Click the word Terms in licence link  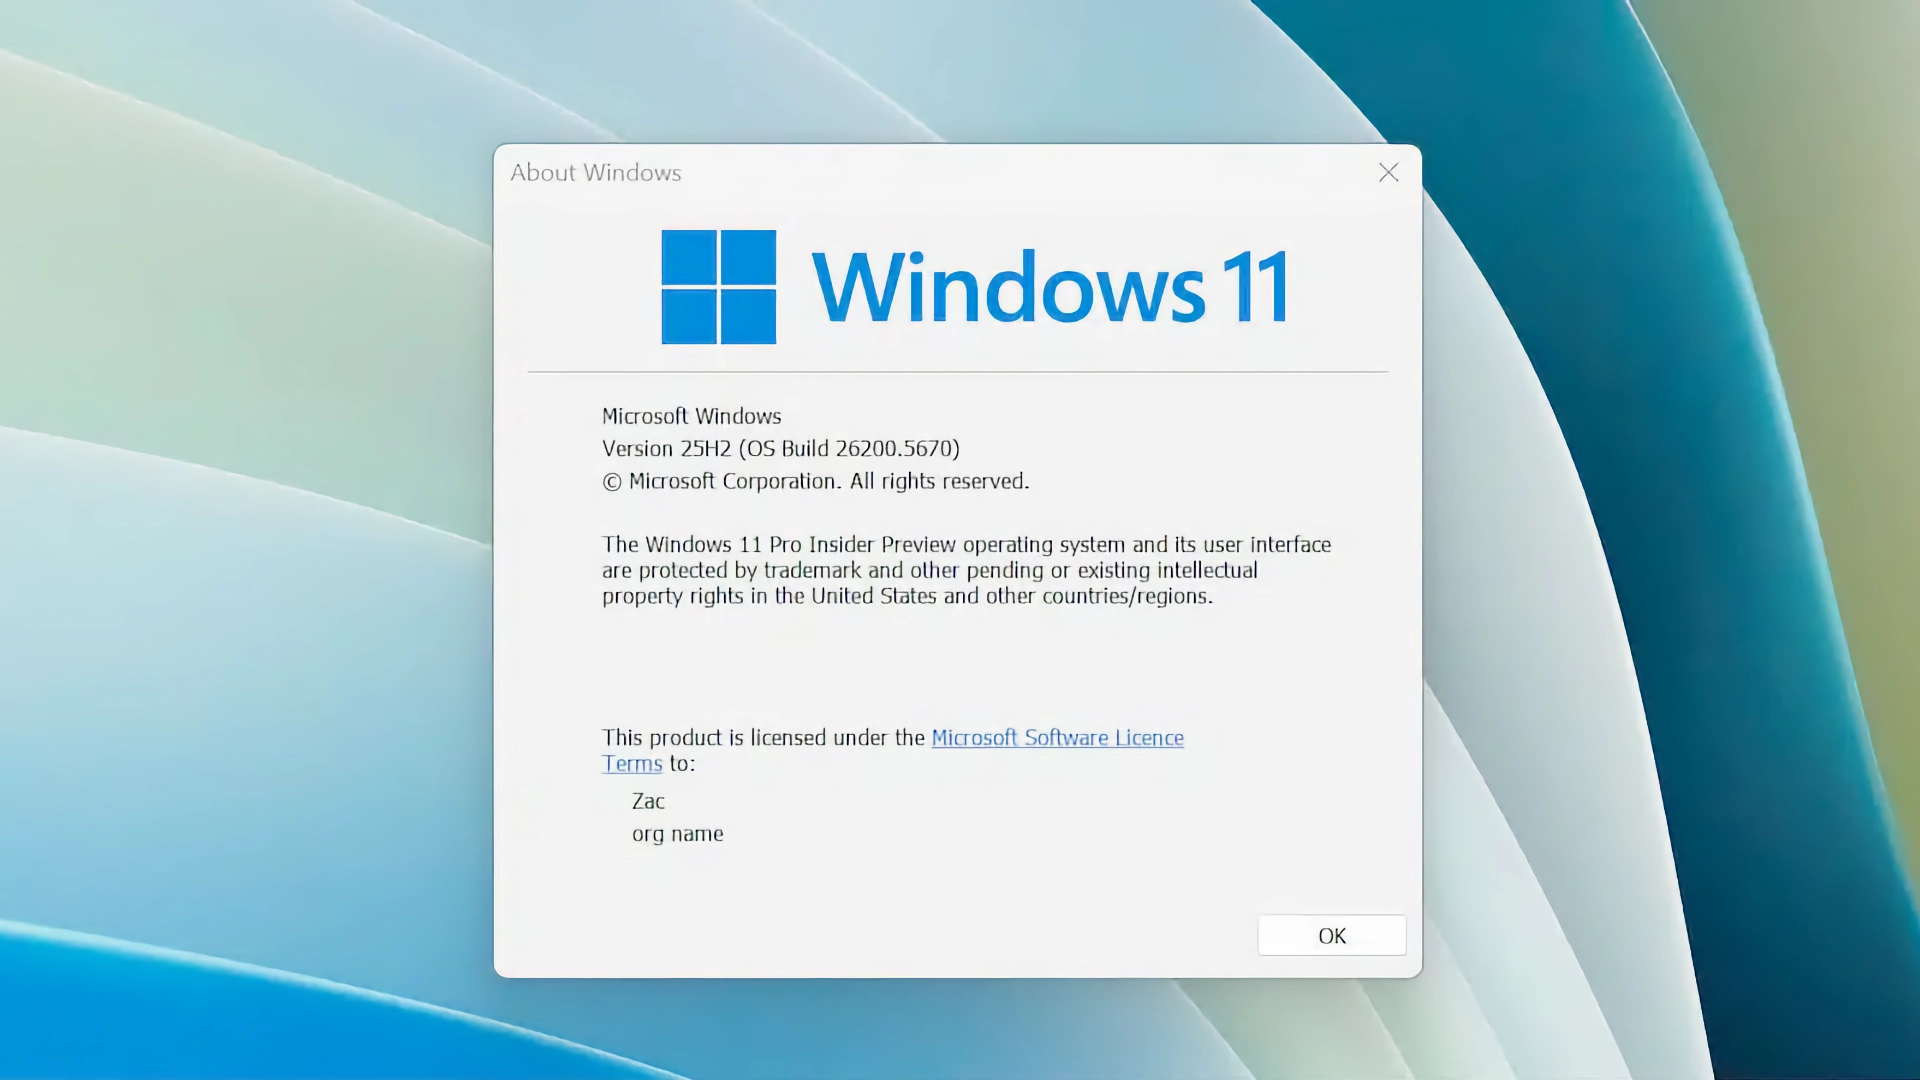point(632,764)
